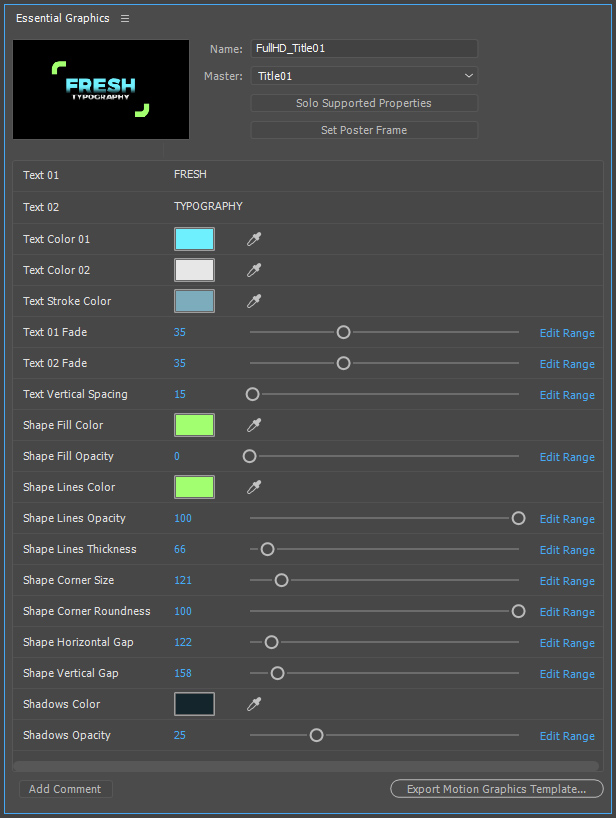Use the eyedropper beside Shape Fill Color

[254, 425]
